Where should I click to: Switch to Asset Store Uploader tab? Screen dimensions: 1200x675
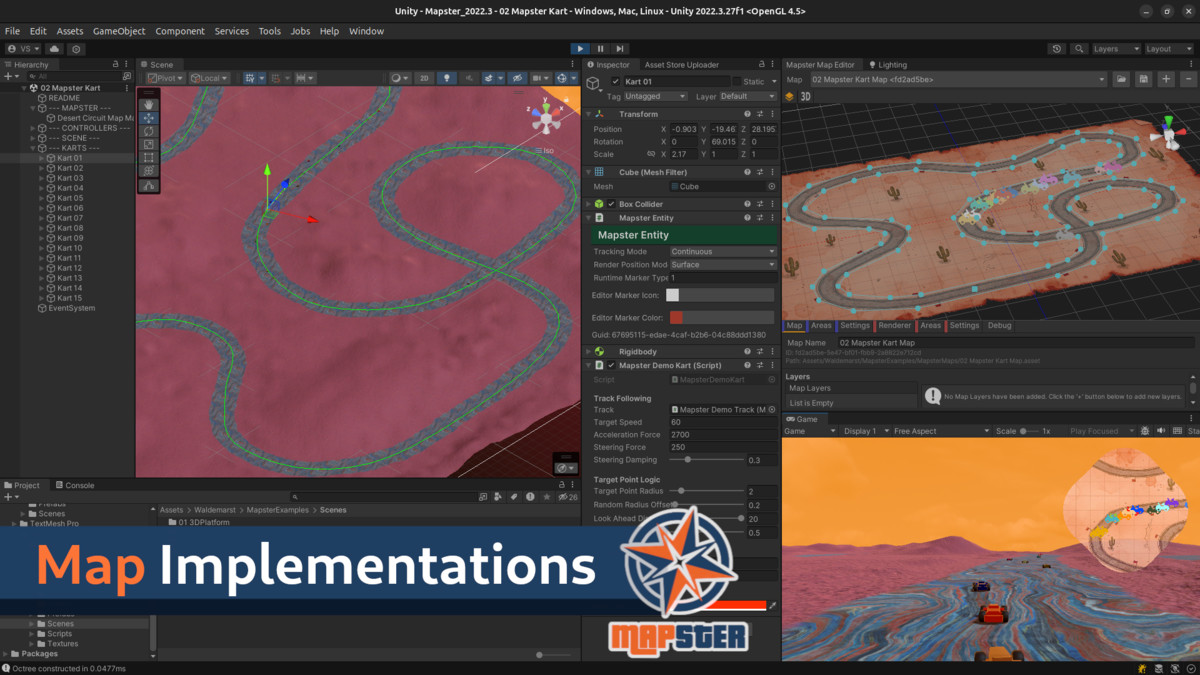coord(681,65)
